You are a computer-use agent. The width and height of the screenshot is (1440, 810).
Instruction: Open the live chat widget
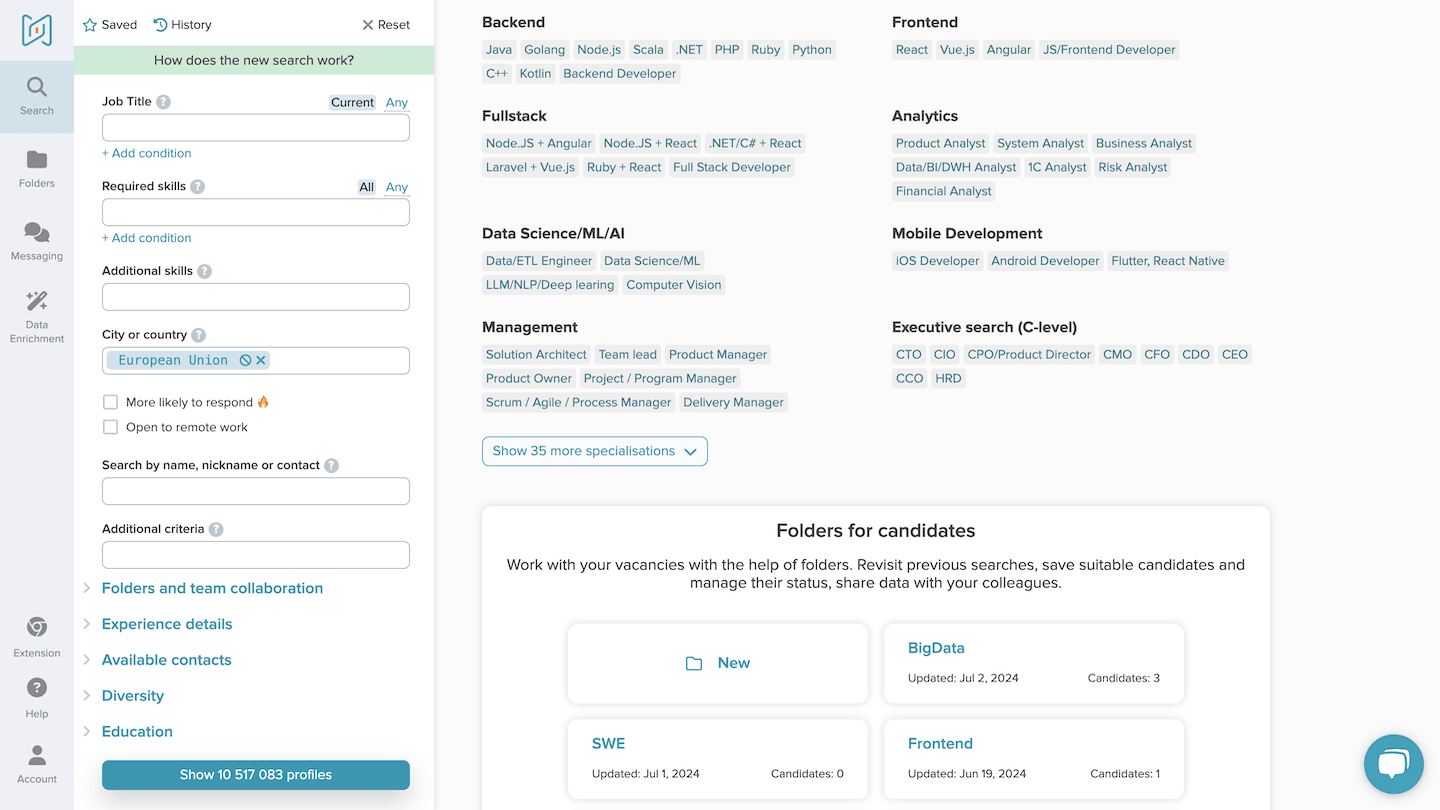(1393, 764)
